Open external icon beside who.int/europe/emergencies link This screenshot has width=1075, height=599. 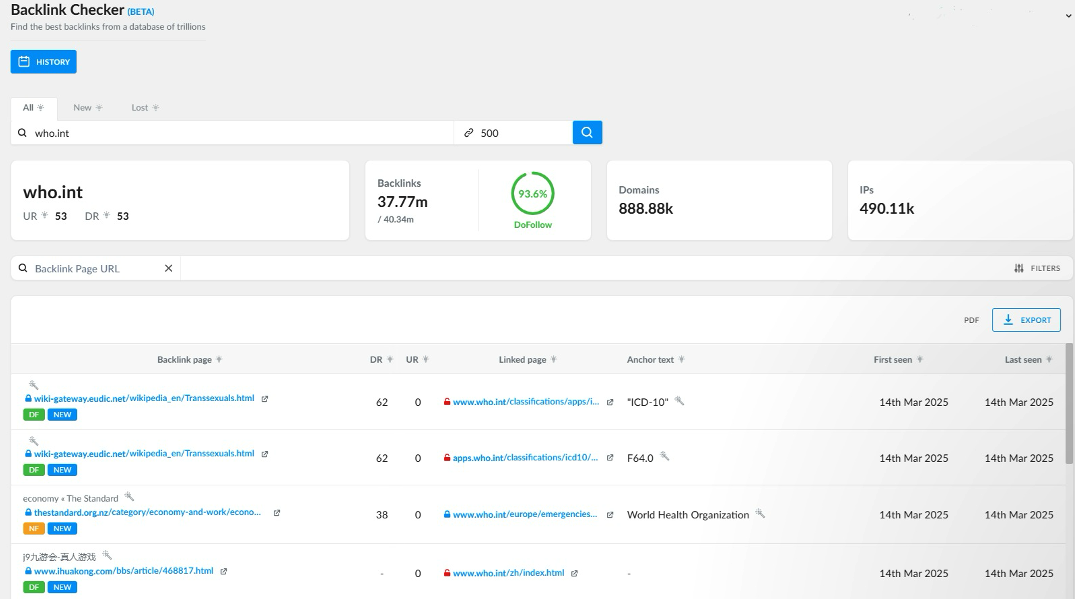609,515
